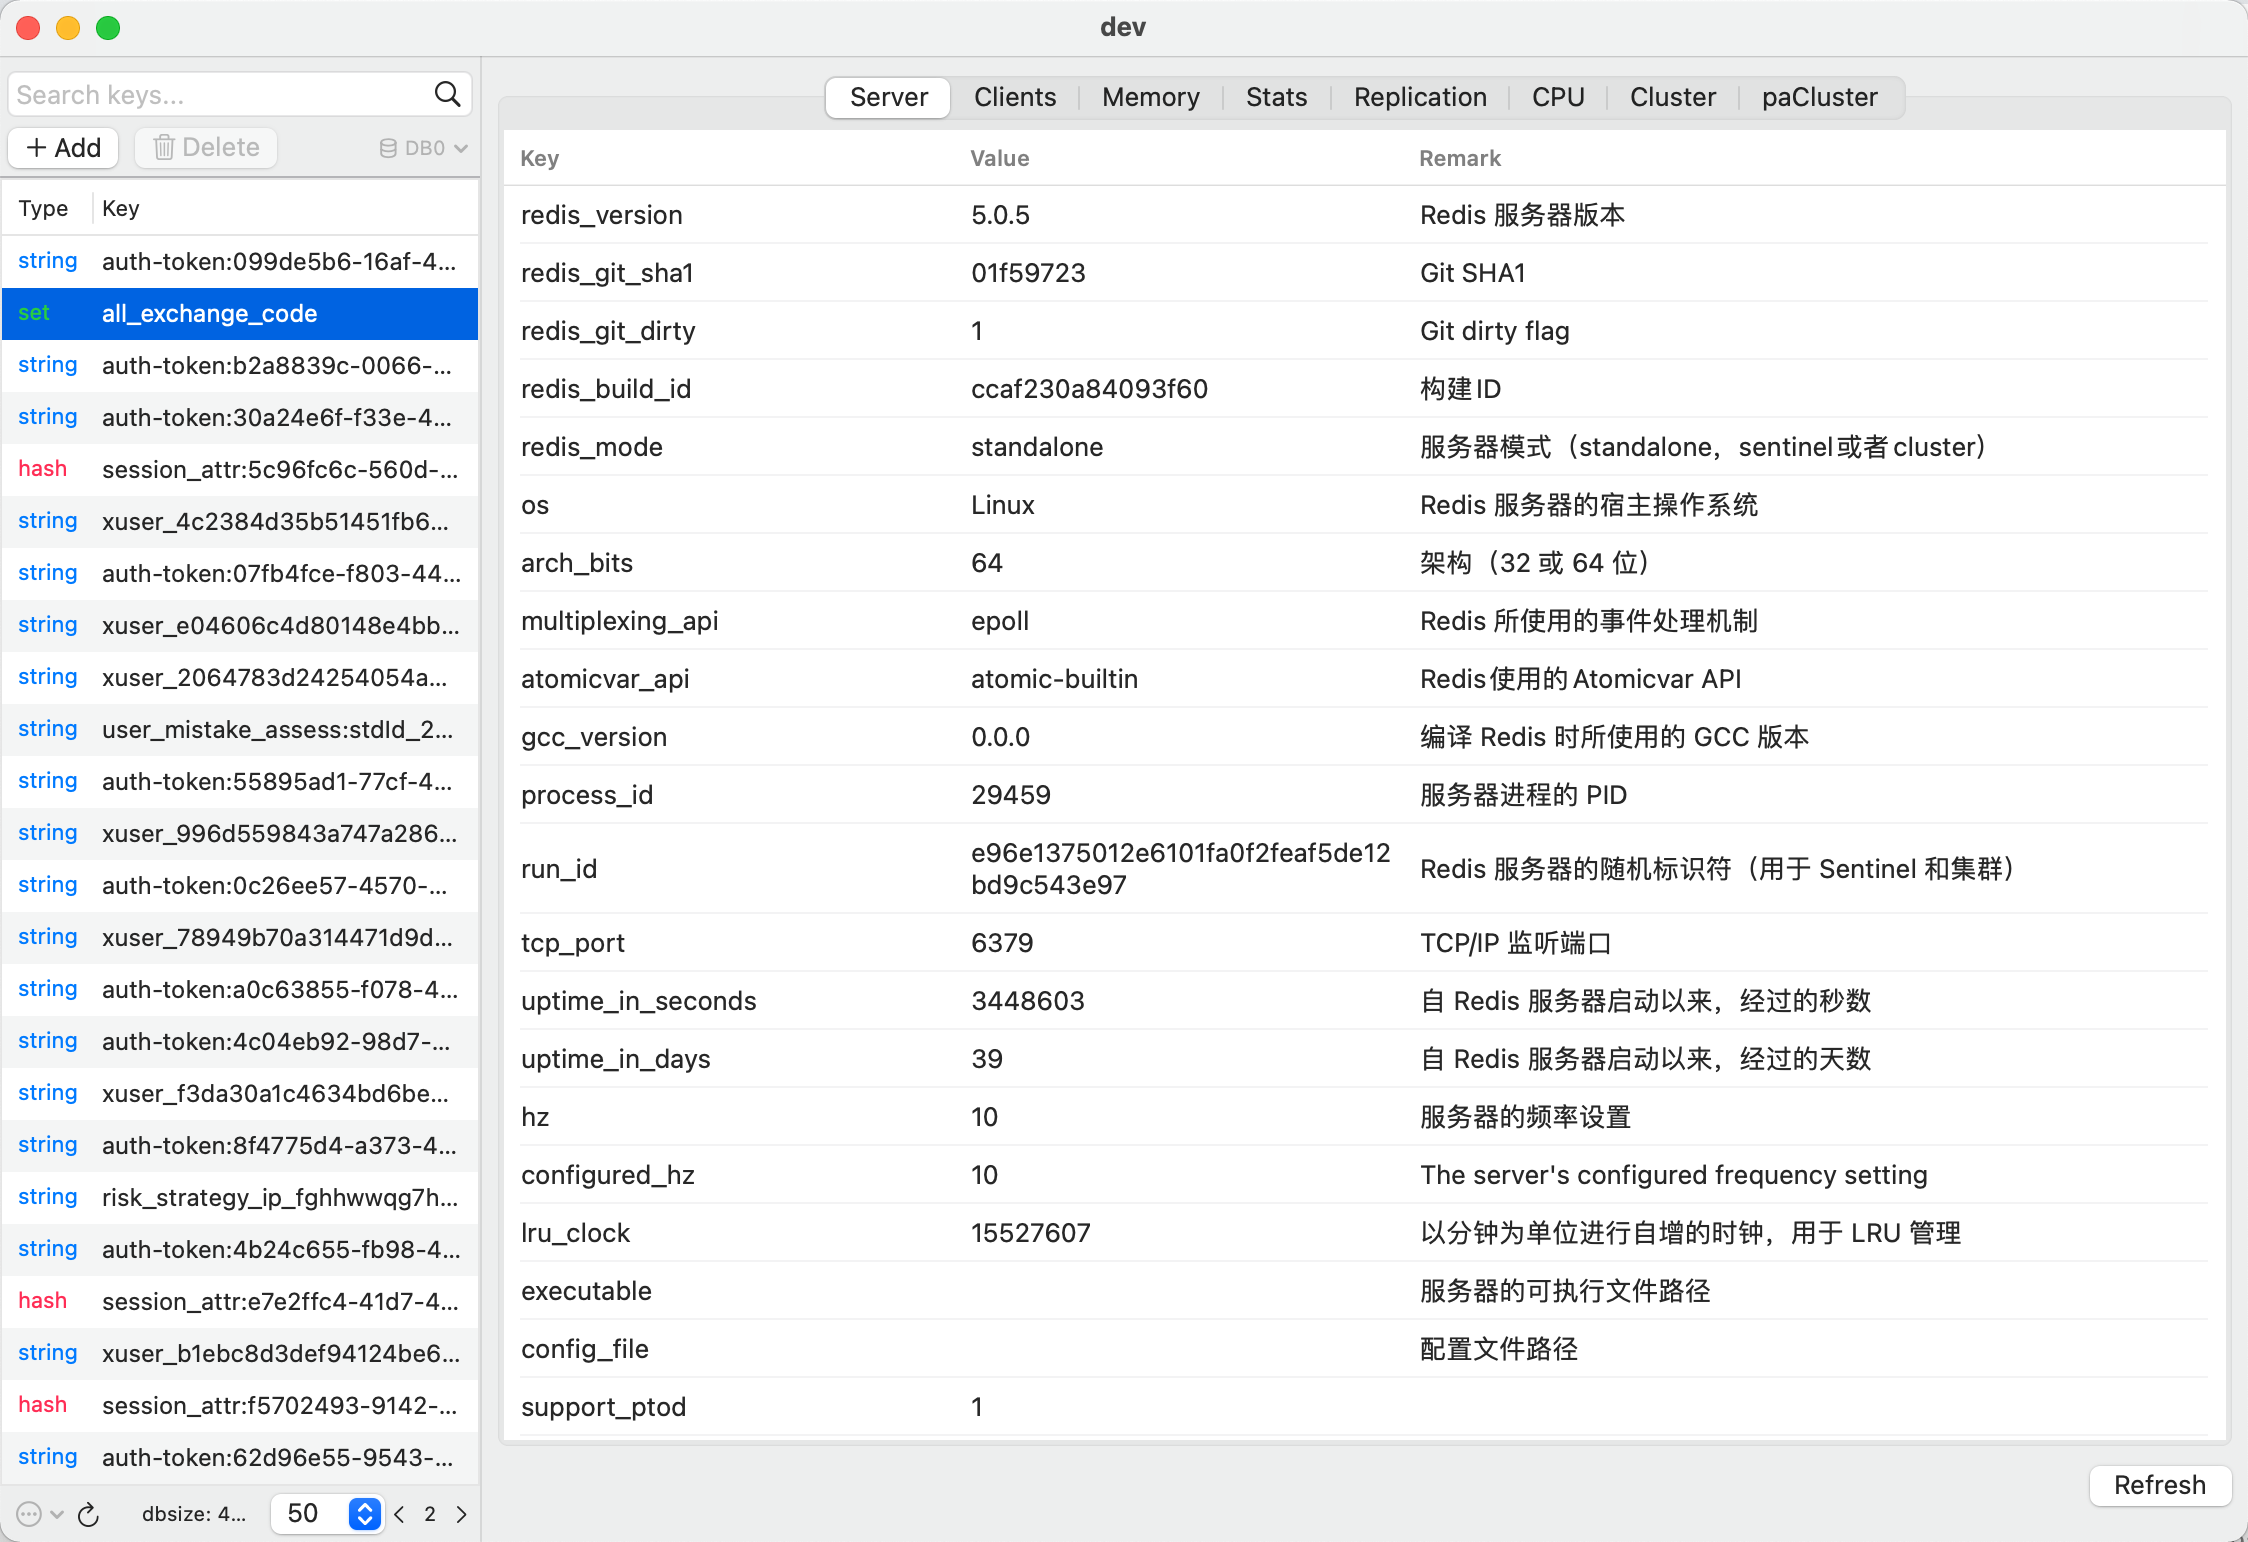Click the previous page arrow in pagination

(x=399, y=1514)
